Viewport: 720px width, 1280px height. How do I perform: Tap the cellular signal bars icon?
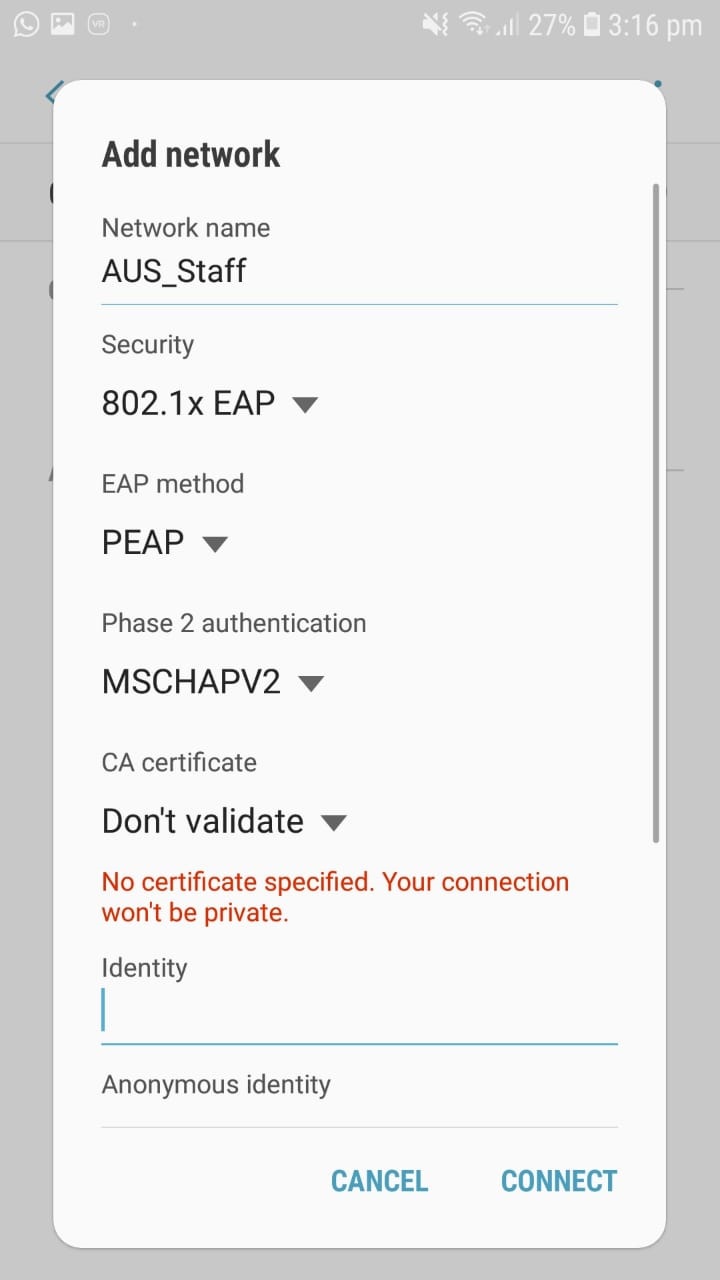(x=508, y=25)
